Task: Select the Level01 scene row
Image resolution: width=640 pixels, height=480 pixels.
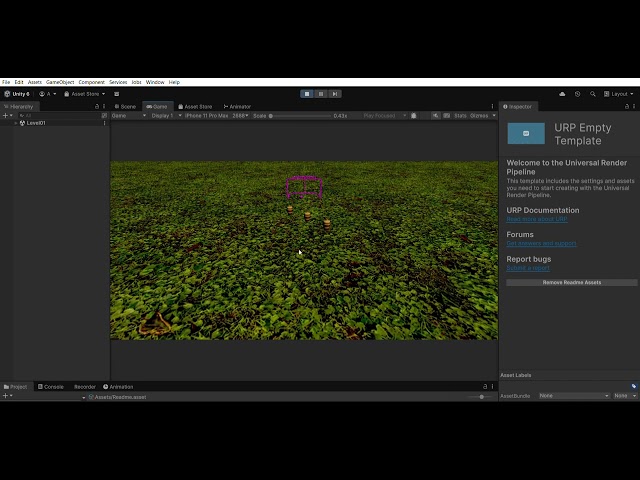Action: (55, 123)
